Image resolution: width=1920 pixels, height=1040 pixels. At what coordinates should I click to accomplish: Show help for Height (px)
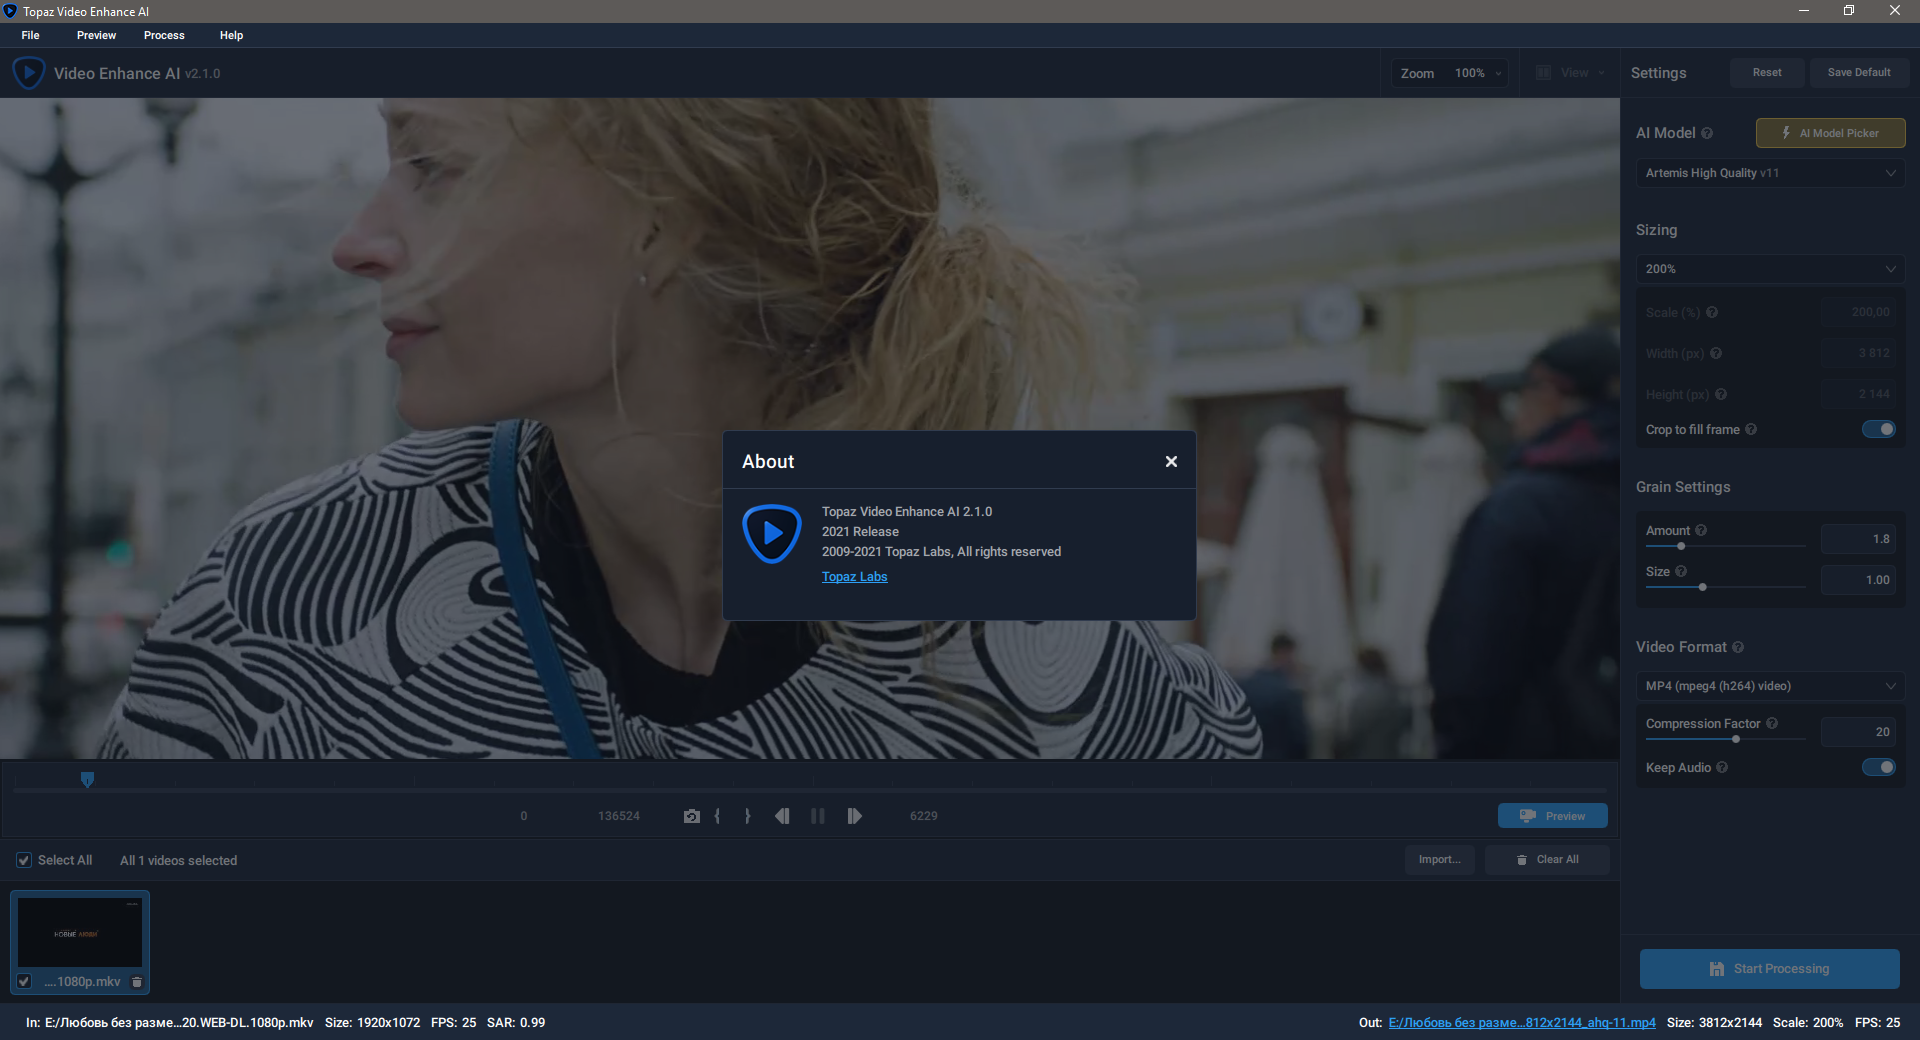[x=1721, y=394]
